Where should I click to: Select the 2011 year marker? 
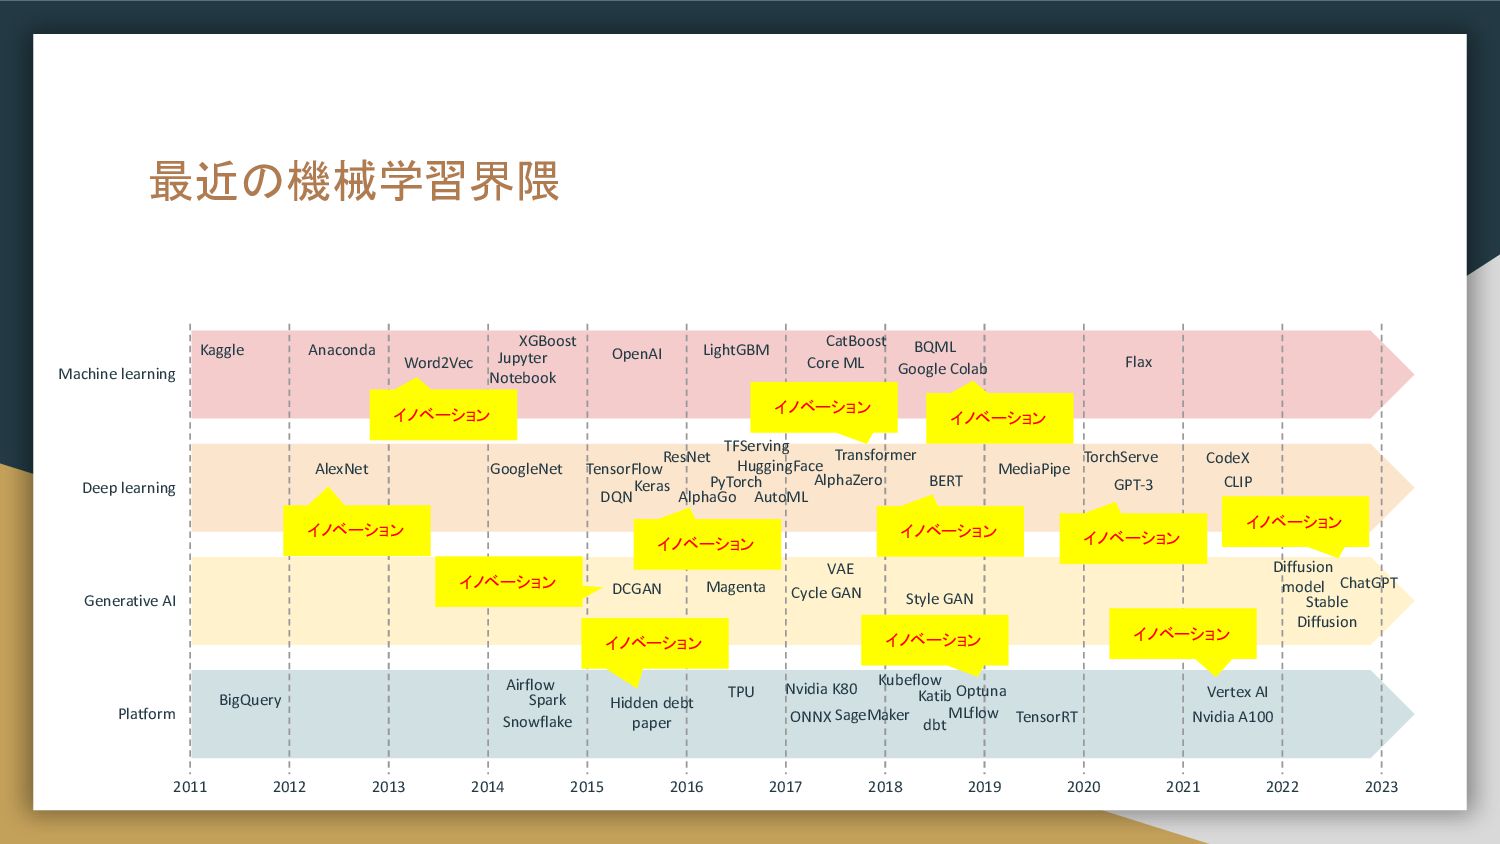point(190,787)
